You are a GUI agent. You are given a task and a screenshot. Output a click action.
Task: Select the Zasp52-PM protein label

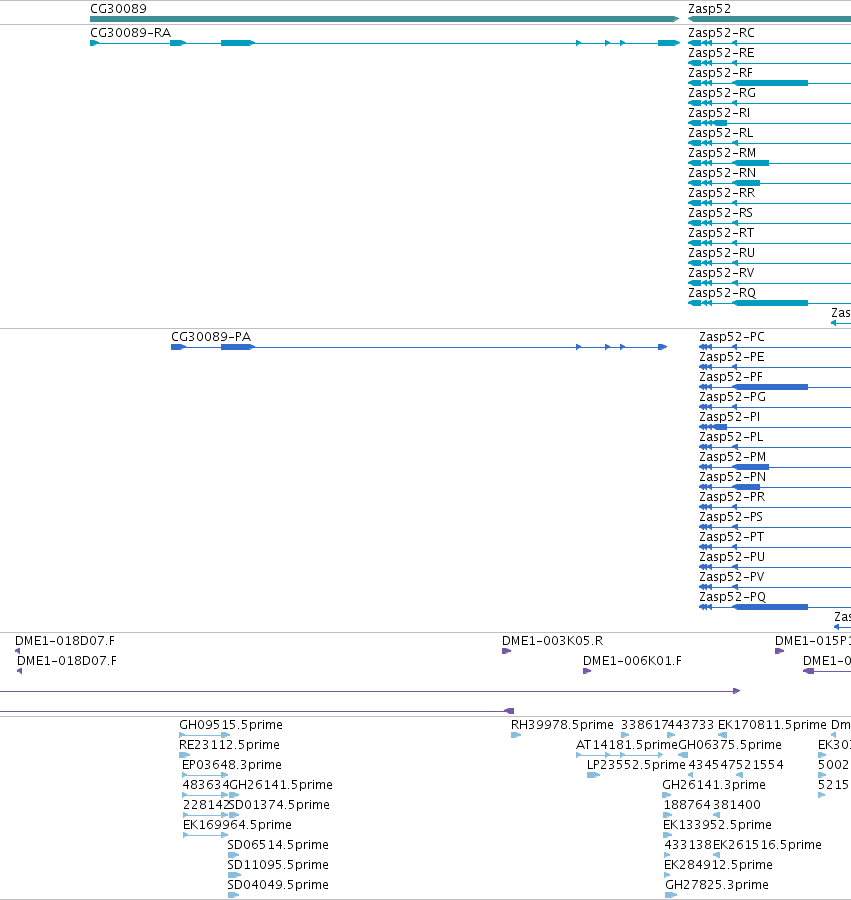[x=733, y=457]
